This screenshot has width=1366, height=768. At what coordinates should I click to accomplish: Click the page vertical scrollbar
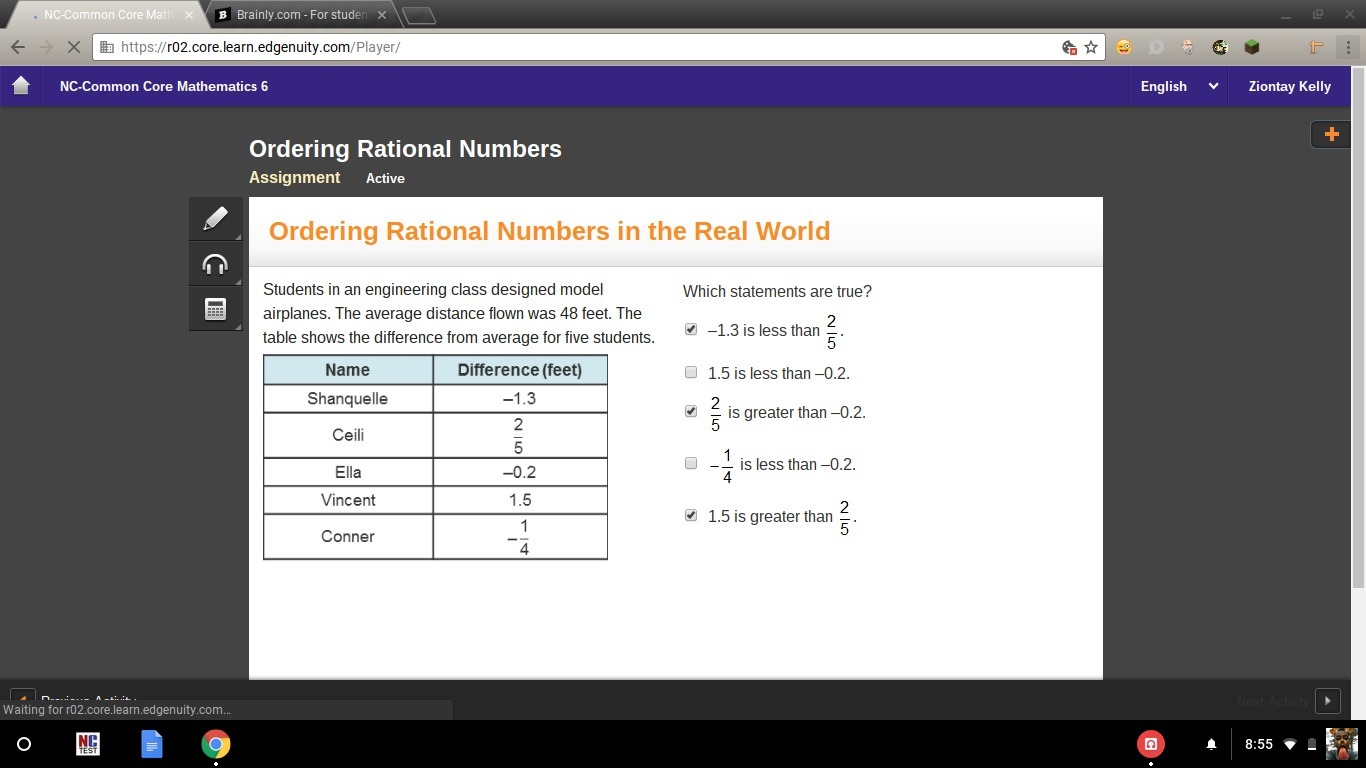1358,330
